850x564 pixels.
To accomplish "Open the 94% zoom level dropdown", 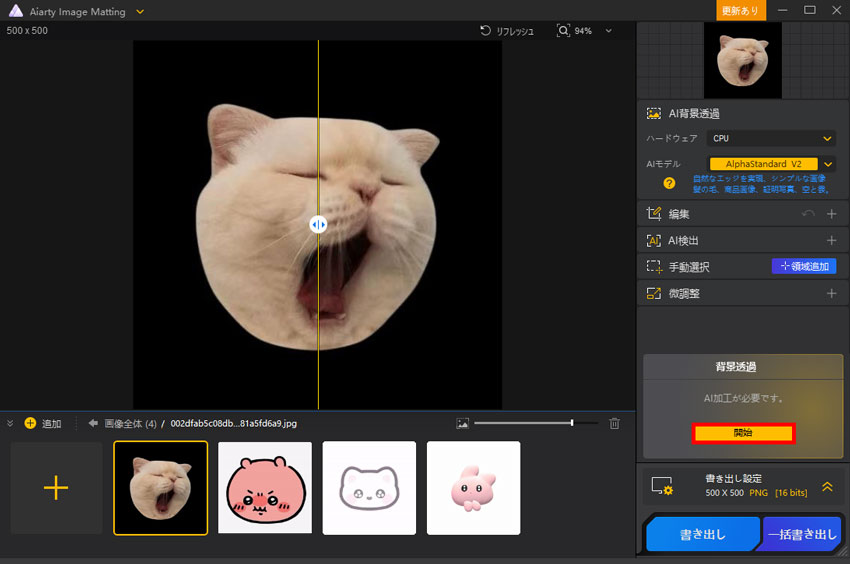I will click(x=608, y=31).
